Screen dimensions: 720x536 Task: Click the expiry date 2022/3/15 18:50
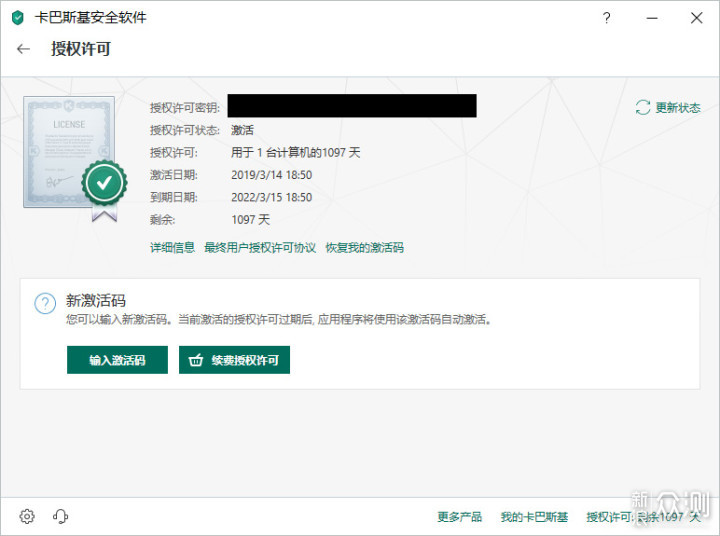[x=271, y=197]
